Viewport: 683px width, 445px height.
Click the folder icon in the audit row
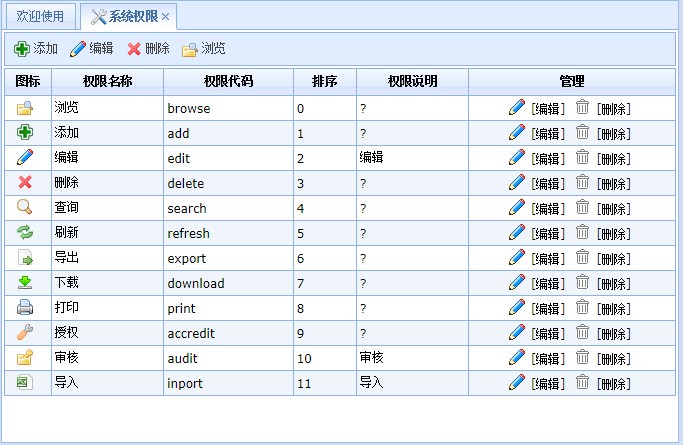25,357
